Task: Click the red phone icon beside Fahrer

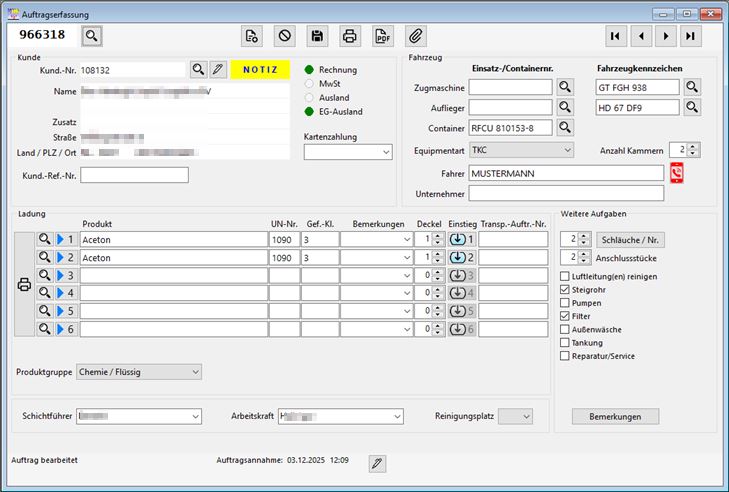Action: click(x=677, y=173)
